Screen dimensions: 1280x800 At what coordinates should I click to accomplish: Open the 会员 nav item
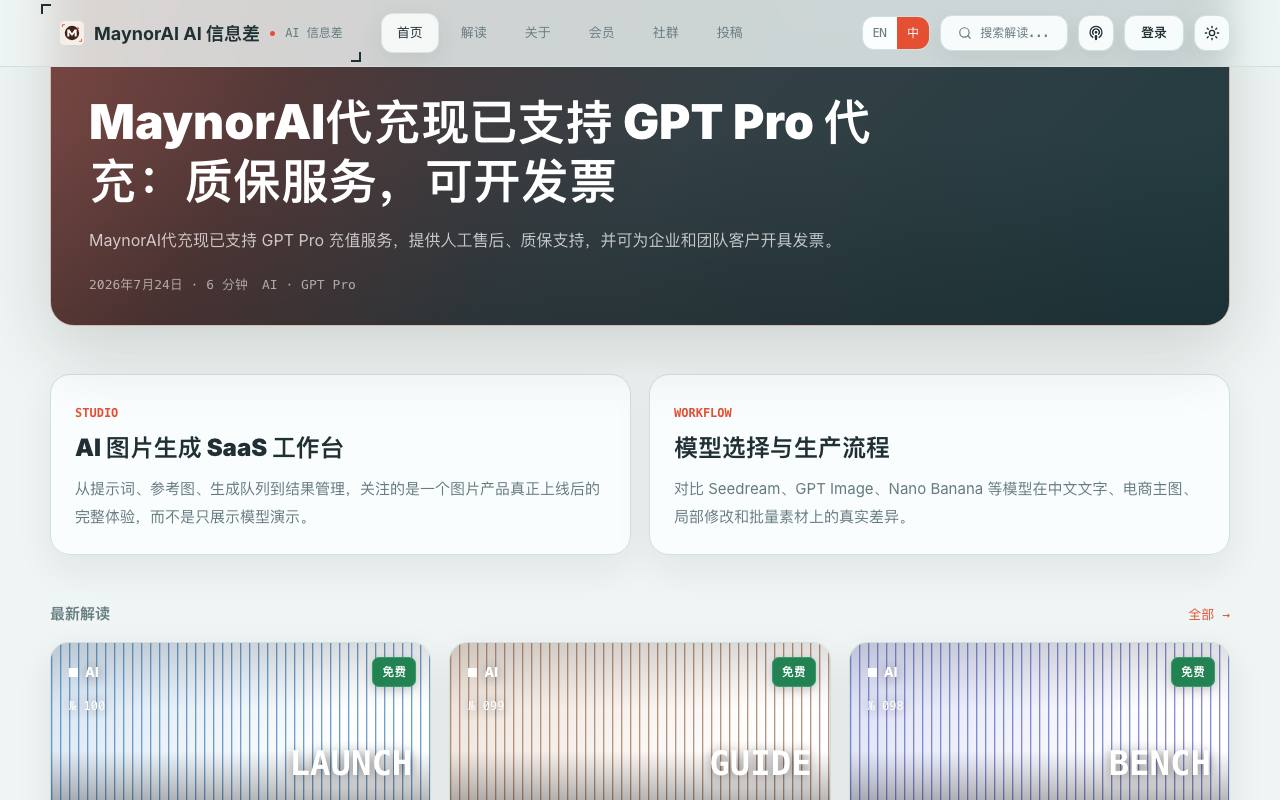(602, 33)
